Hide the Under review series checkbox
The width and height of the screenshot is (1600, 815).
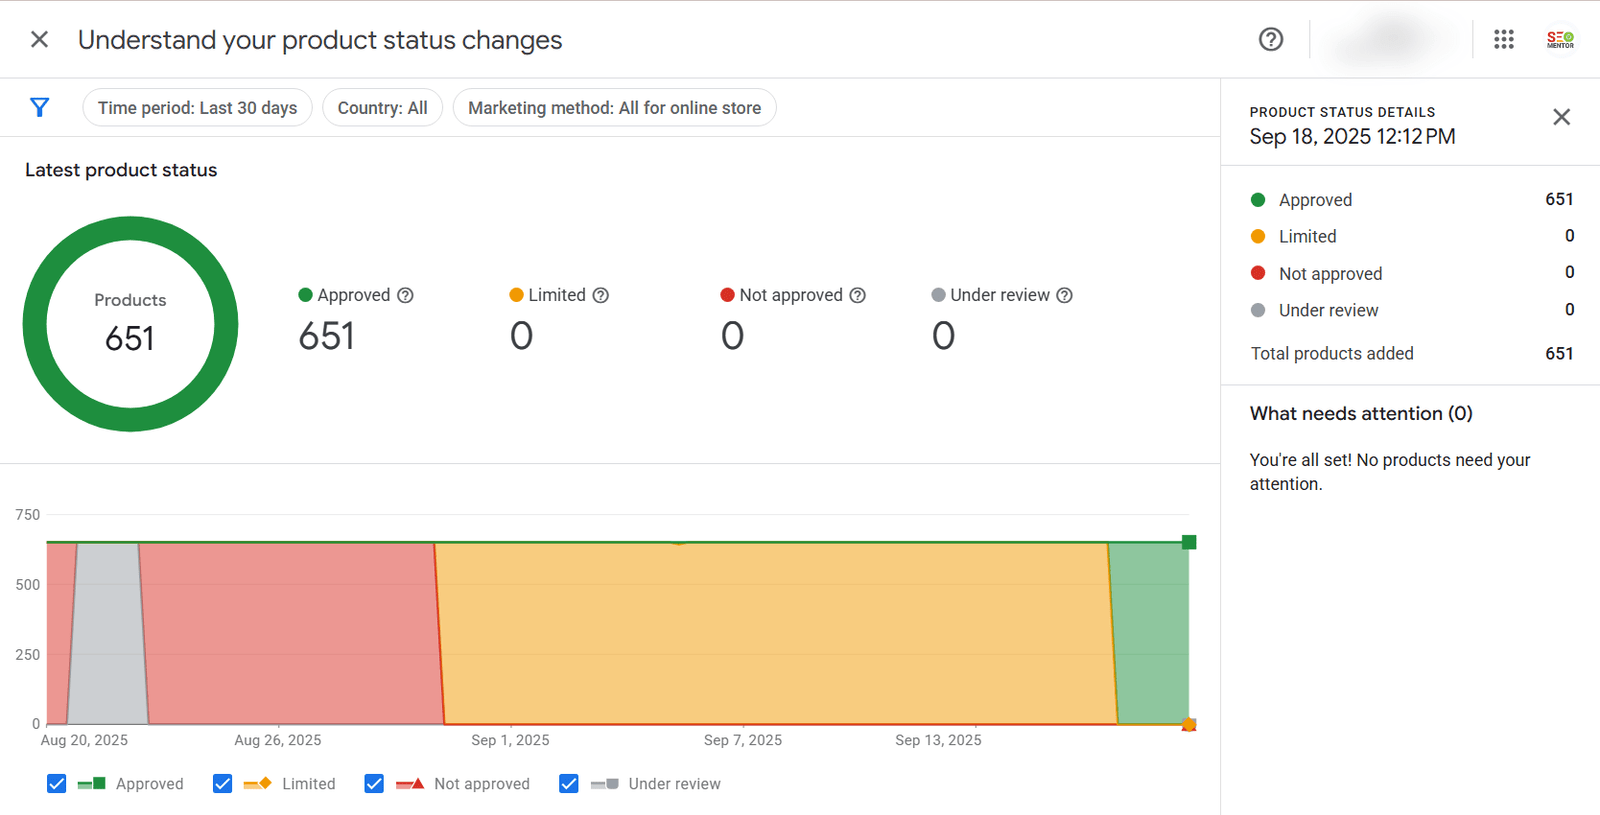(569, 784)
